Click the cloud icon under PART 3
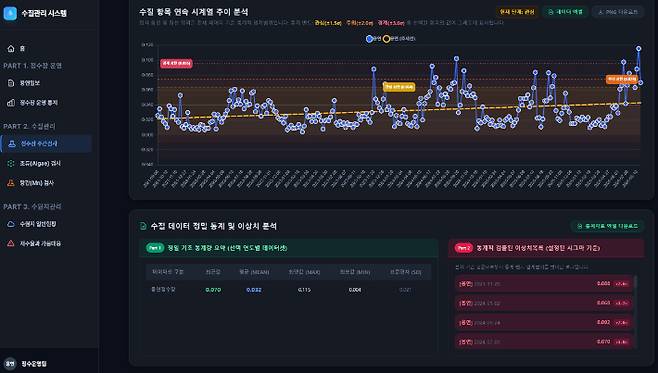658x373 pixels. click(x=11, y=224)
